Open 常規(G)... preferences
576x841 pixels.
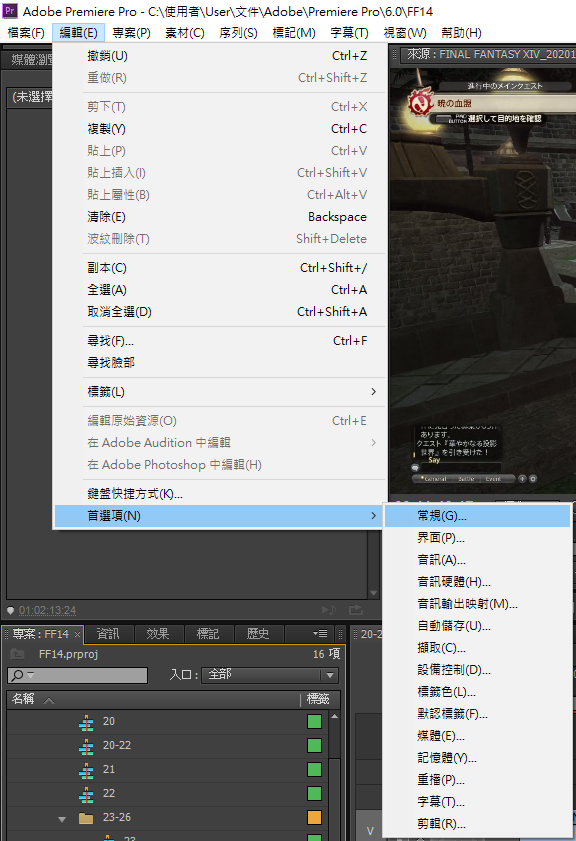coord(477,516)
